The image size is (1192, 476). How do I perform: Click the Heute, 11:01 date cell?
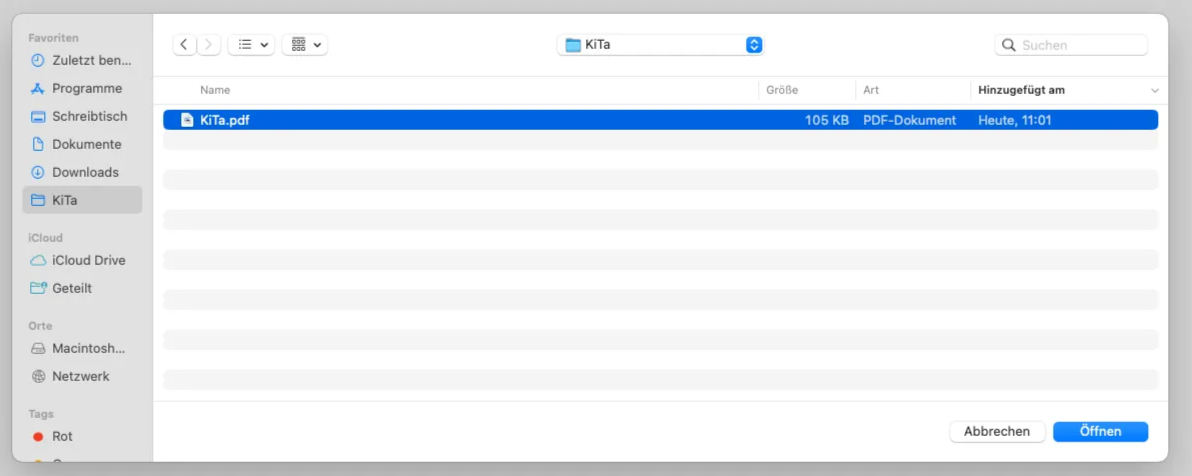[x=1015, y=120]
